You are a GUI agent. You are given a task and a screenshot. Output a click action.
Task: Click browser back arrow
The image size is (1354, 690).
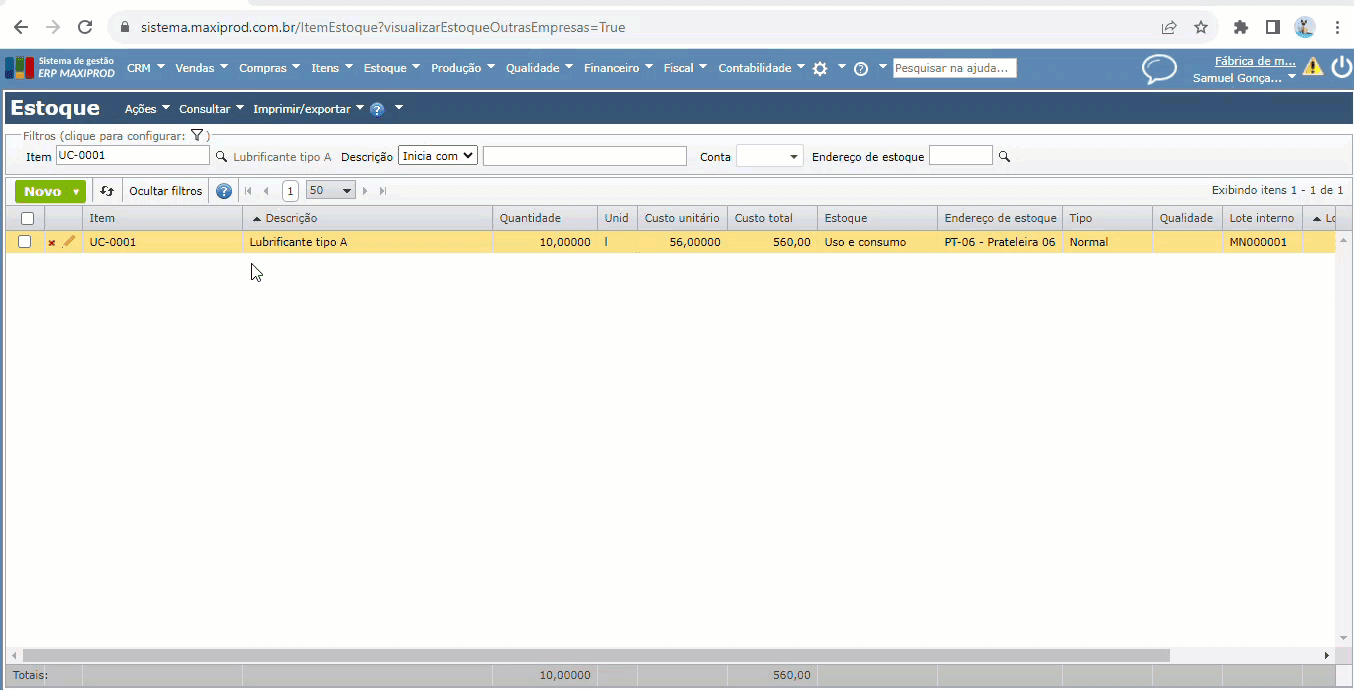[21, 27]
